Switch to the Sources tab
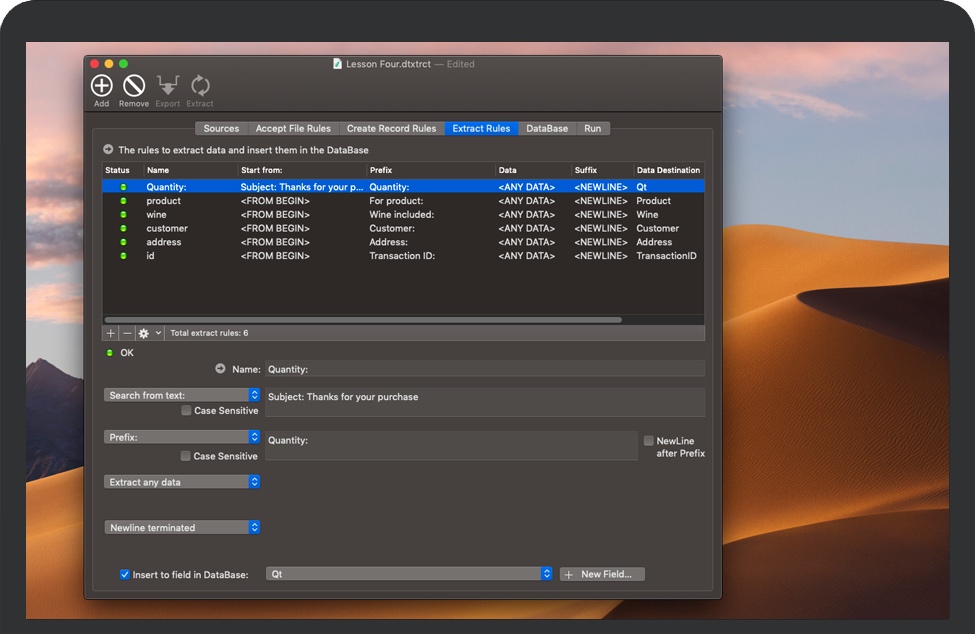The image size is (975, 634). tap(221, 128)
